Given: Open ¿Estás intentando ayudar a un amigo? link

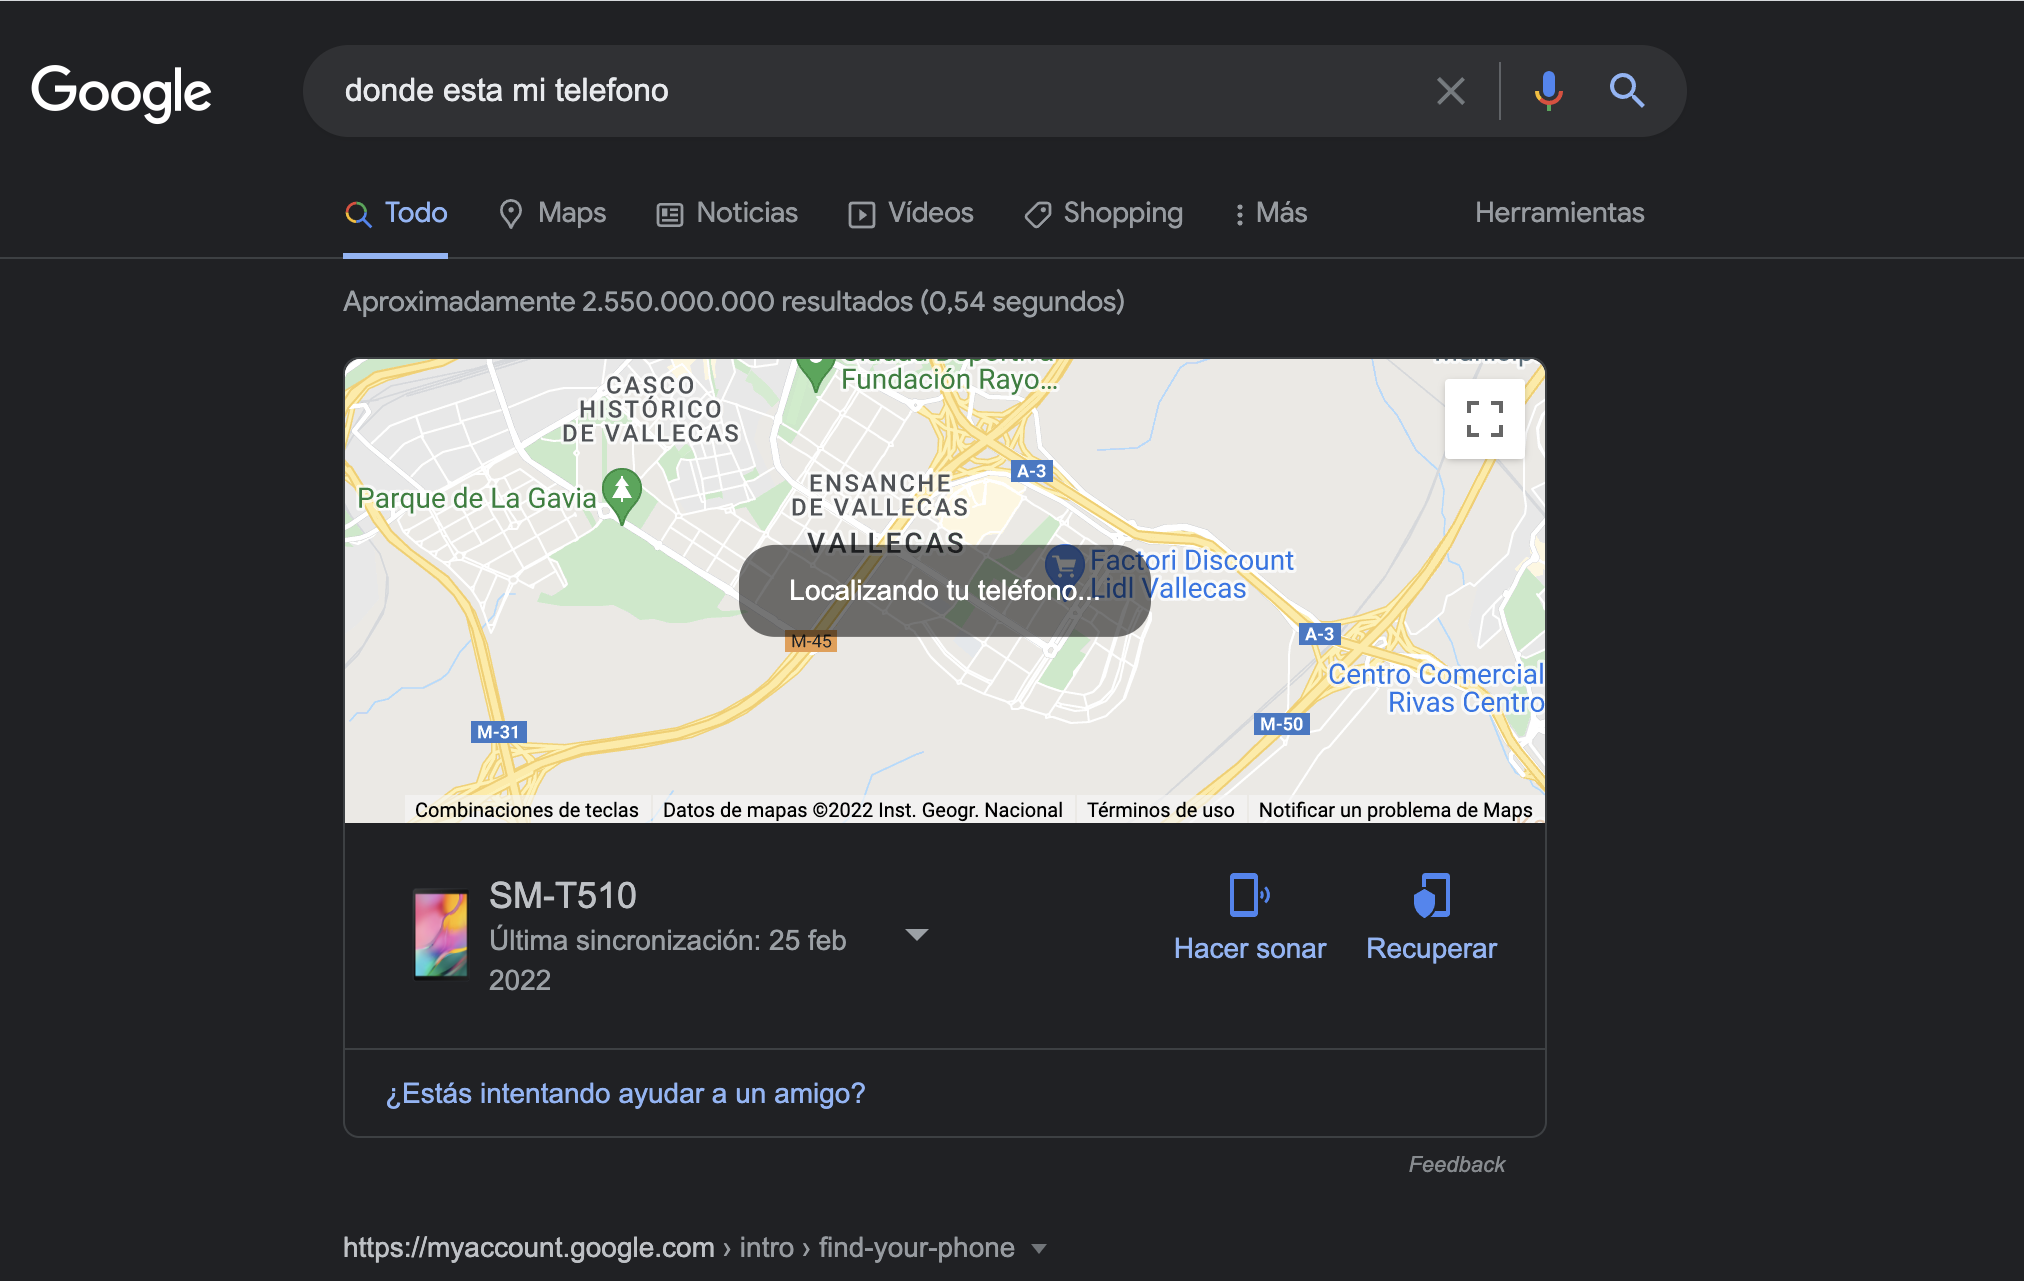Looking at the screenshot, I should [x=625, y=1093].
